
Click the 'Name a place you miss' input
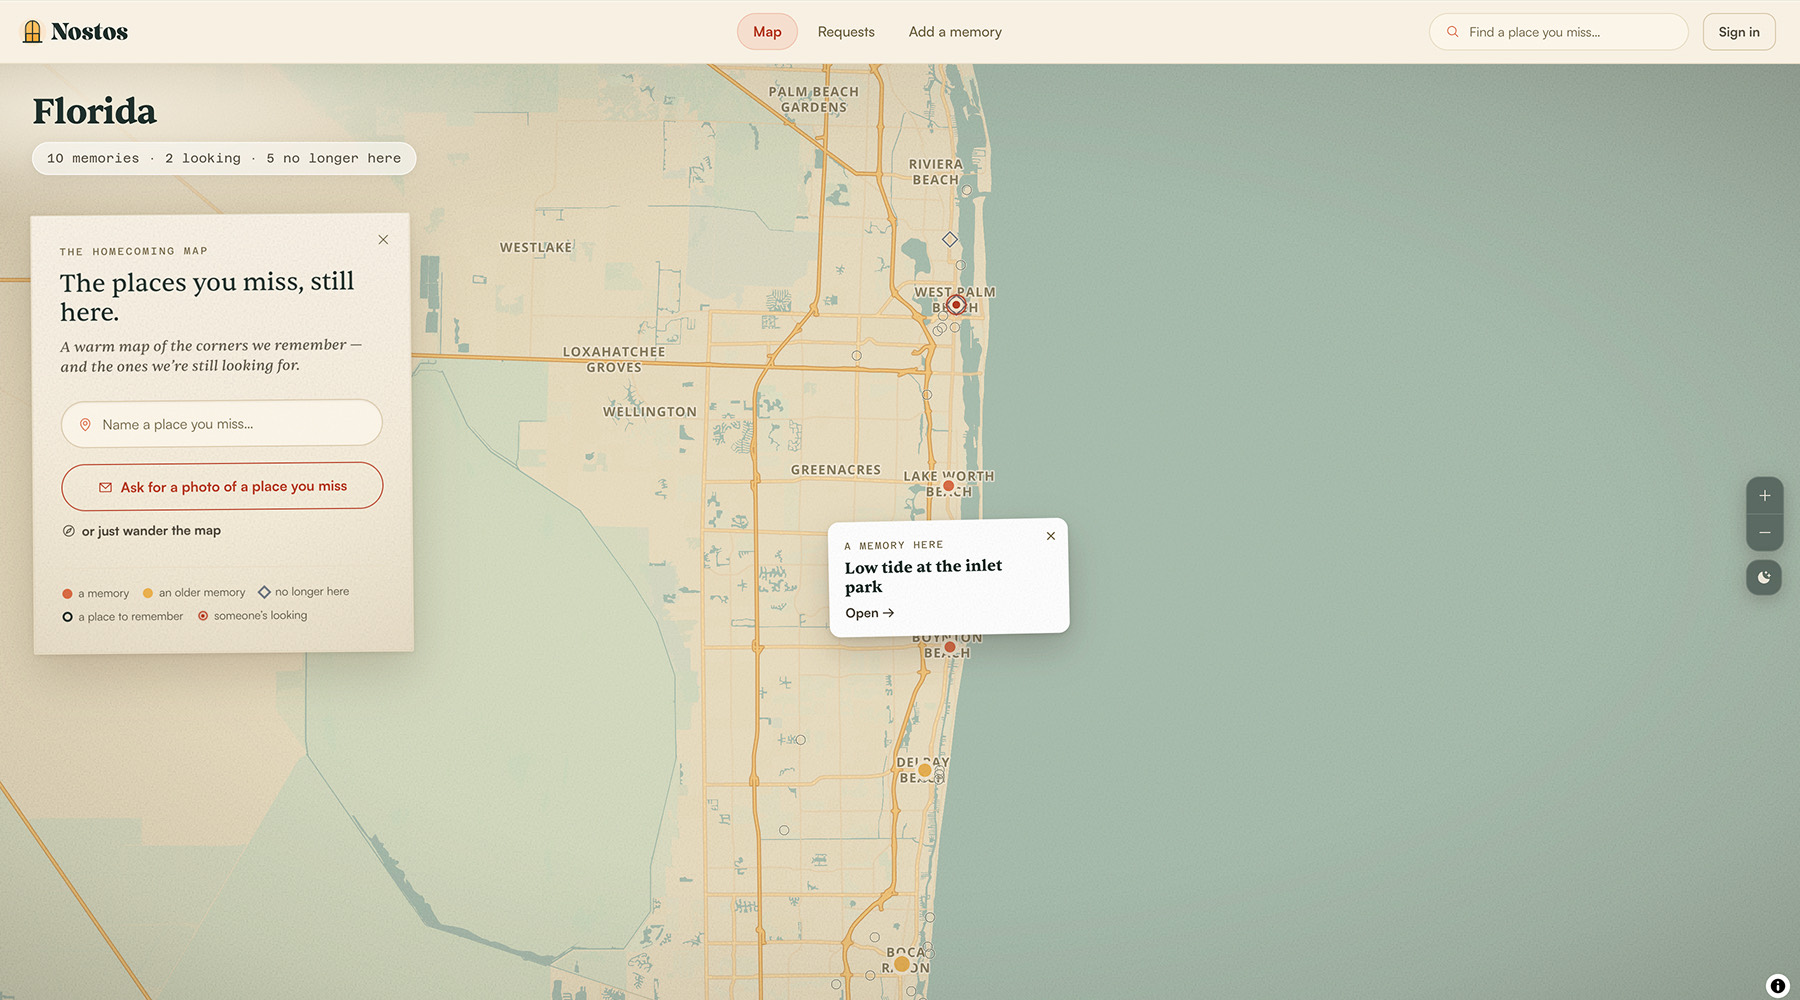pyautogui.click(x=222, y=424)
